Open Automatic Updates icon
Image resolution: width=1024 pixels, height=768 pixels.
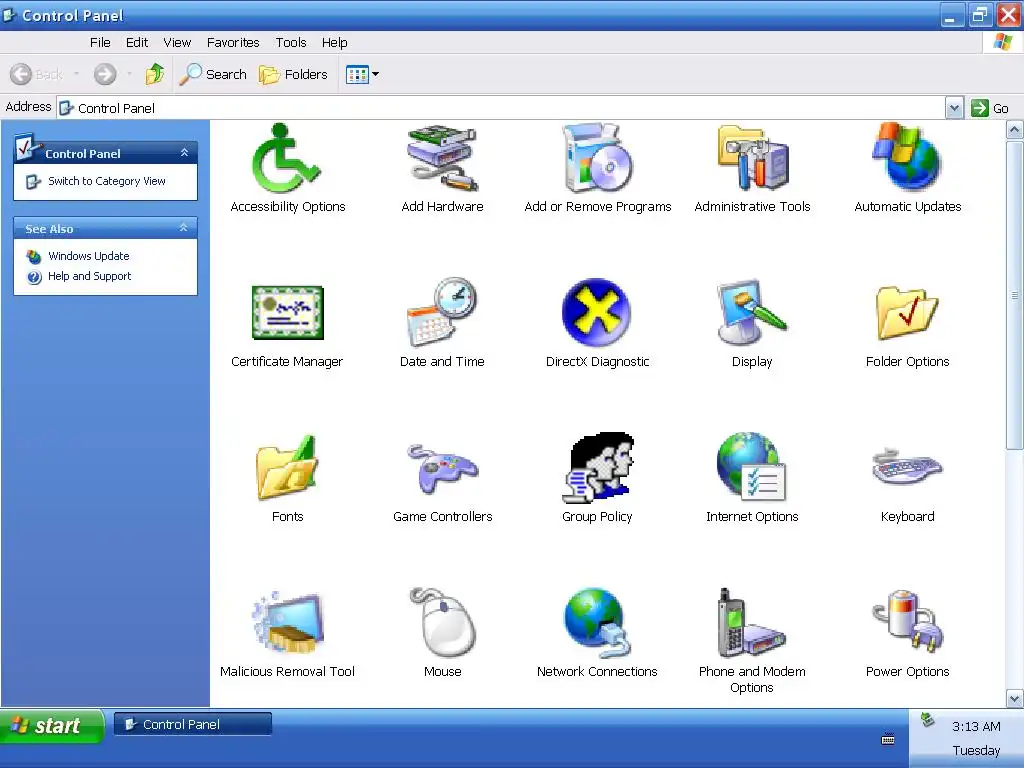point(907,158)
